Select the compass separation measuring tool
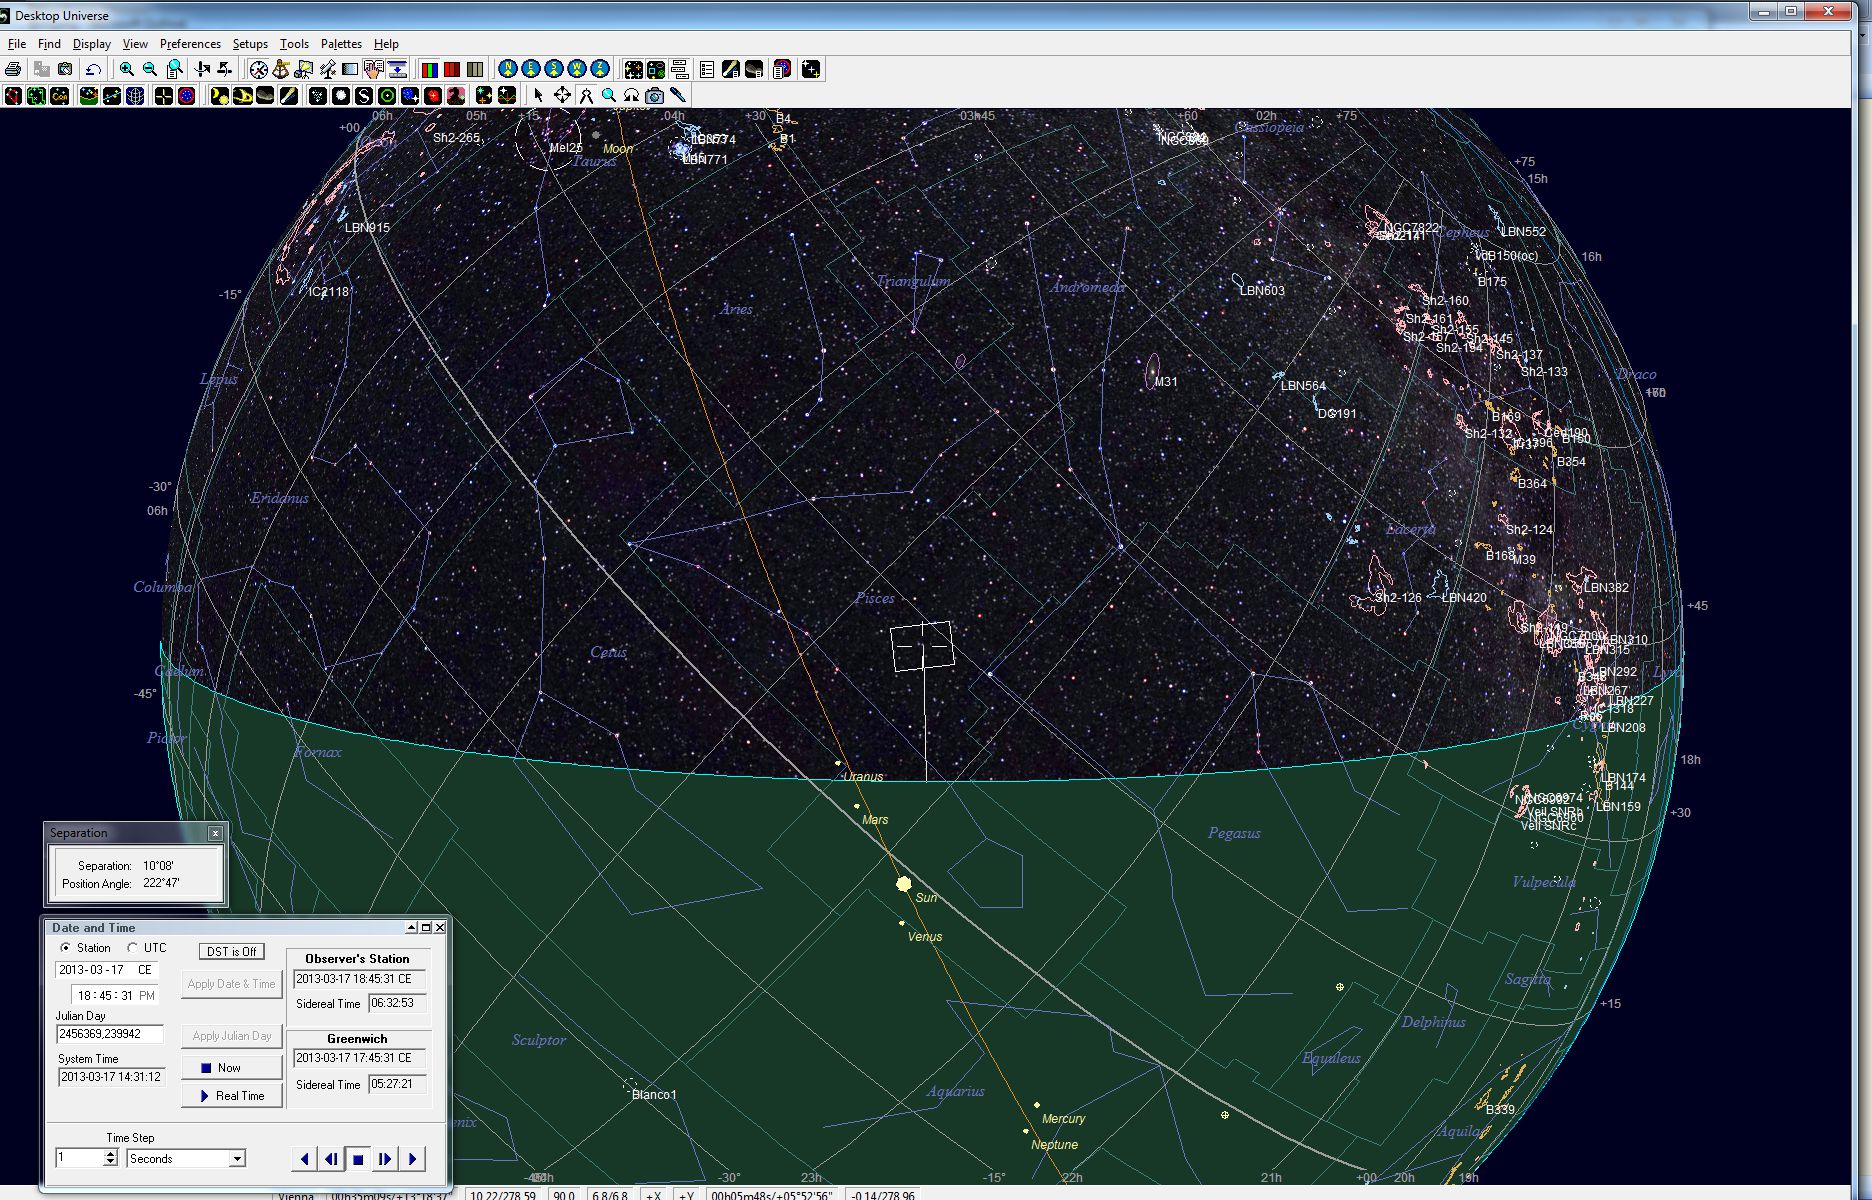This screenshot has height=1200, width=1872. coord(586,95)
